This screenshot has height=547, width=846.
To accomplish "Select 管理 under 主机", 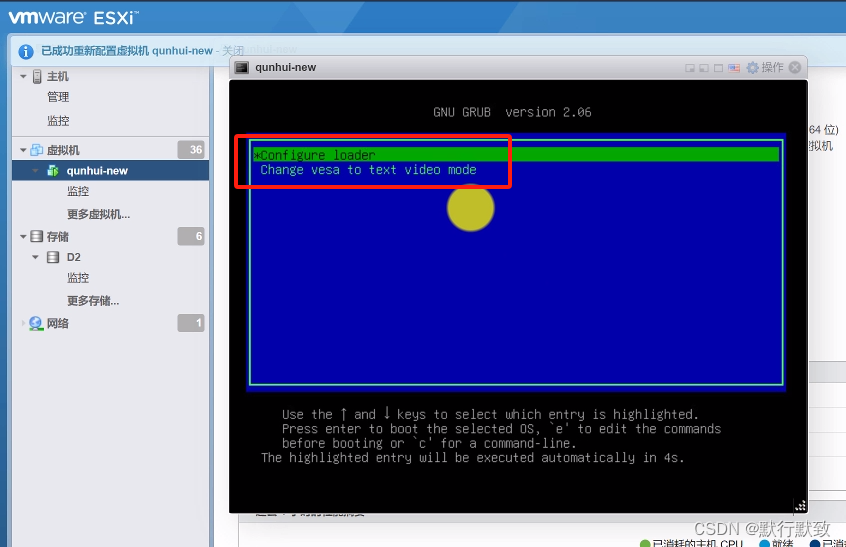I will click(58, 97).
